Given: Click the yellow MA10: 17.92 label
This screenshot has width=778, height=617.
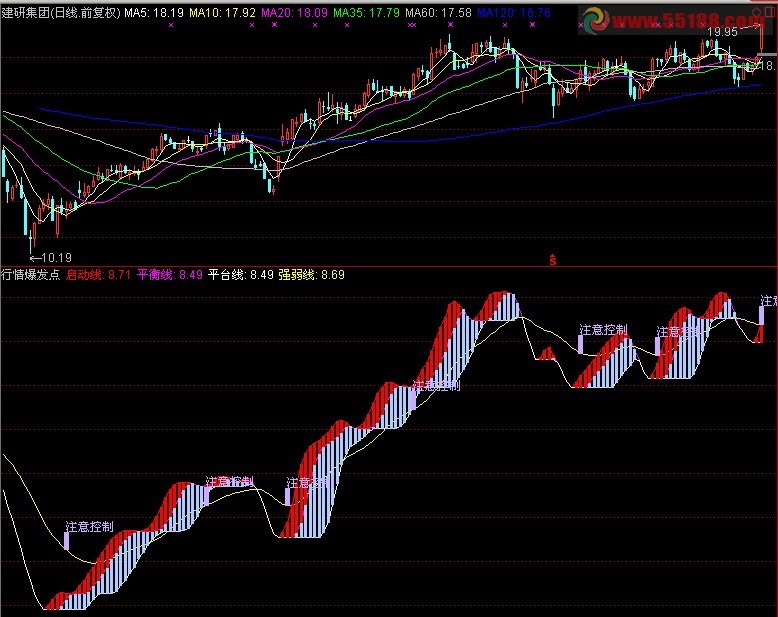Looking at the screenshot, I should tap(222, 13).
